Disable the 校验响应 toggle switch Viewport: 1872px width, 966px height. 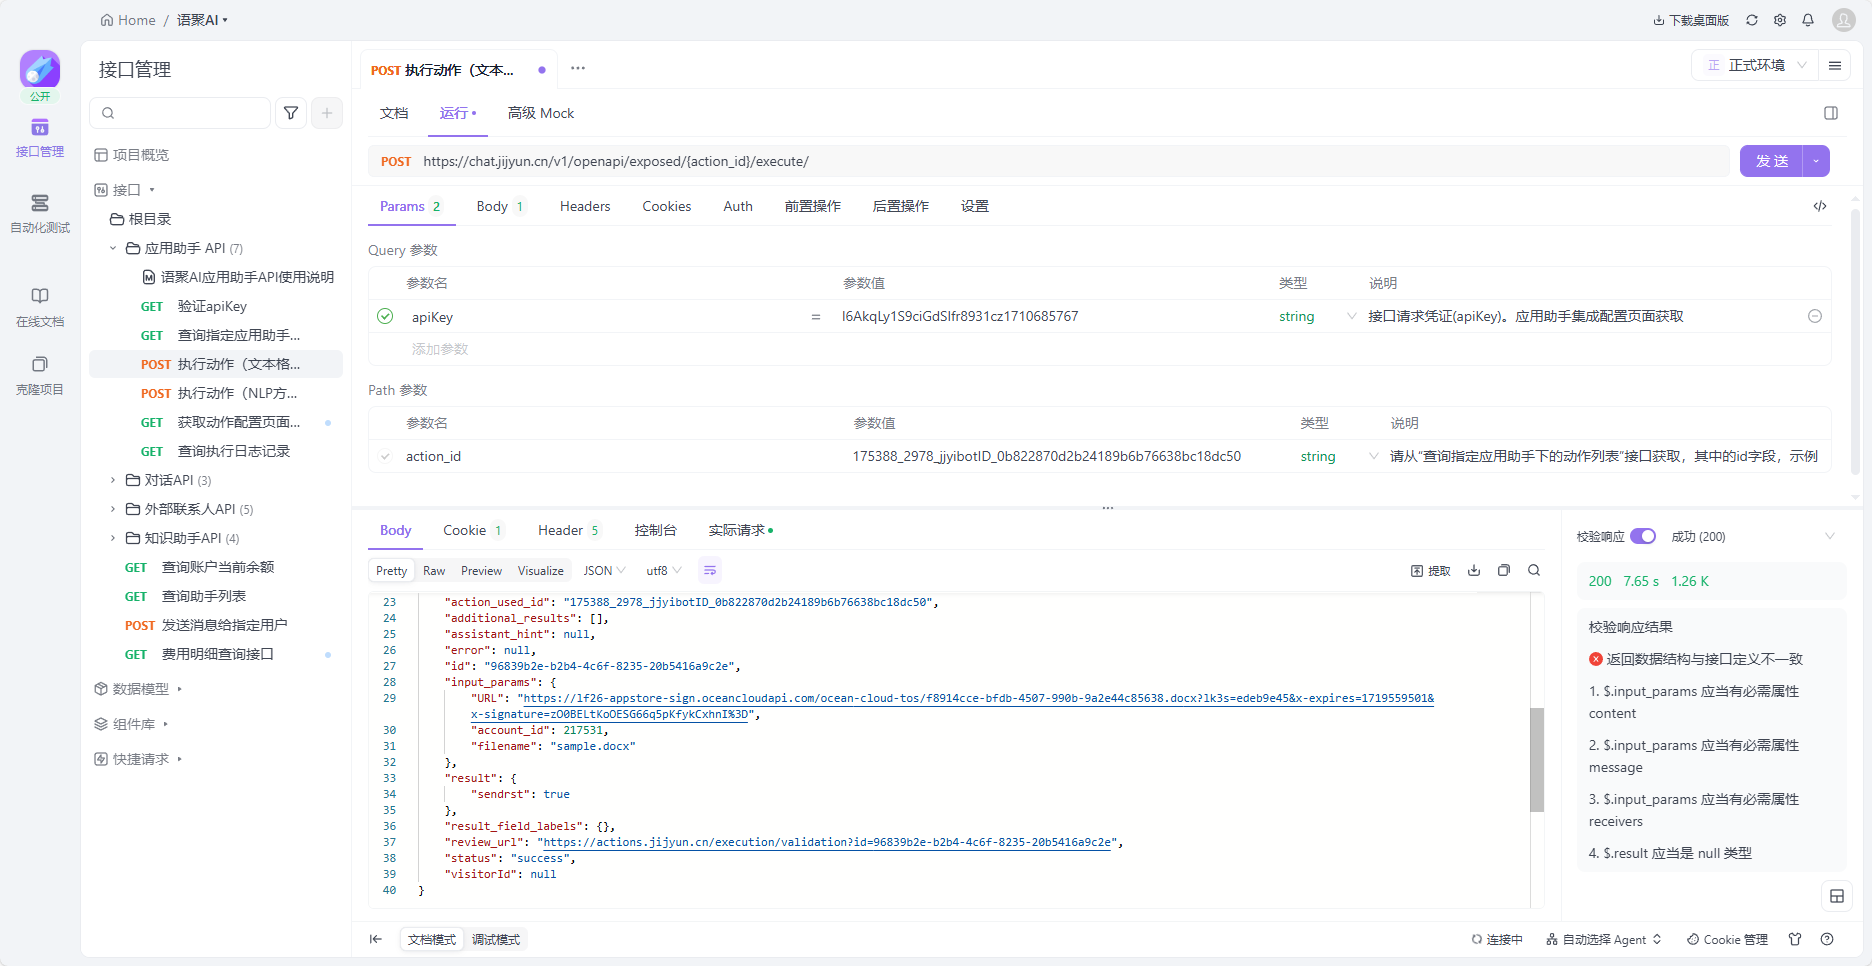coord(1642,537)
